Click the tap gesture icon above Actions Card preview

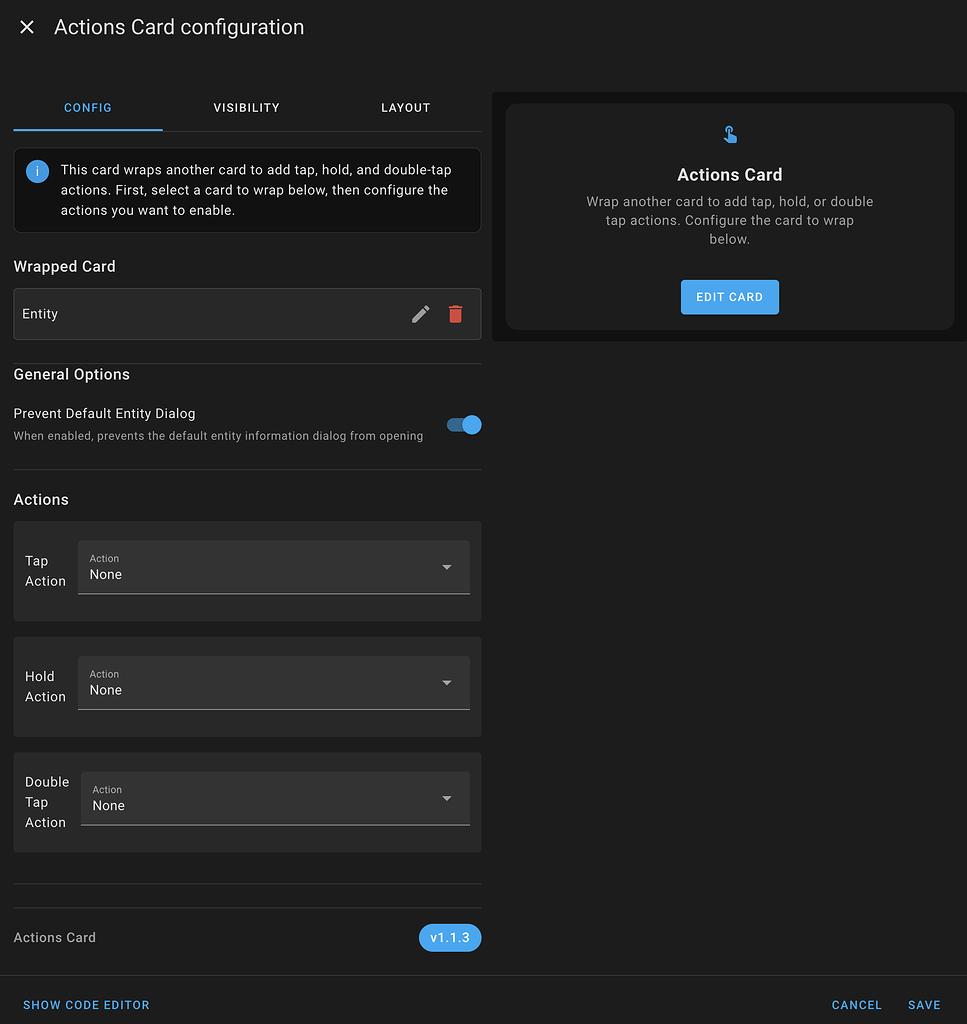(x=729, y=133)
